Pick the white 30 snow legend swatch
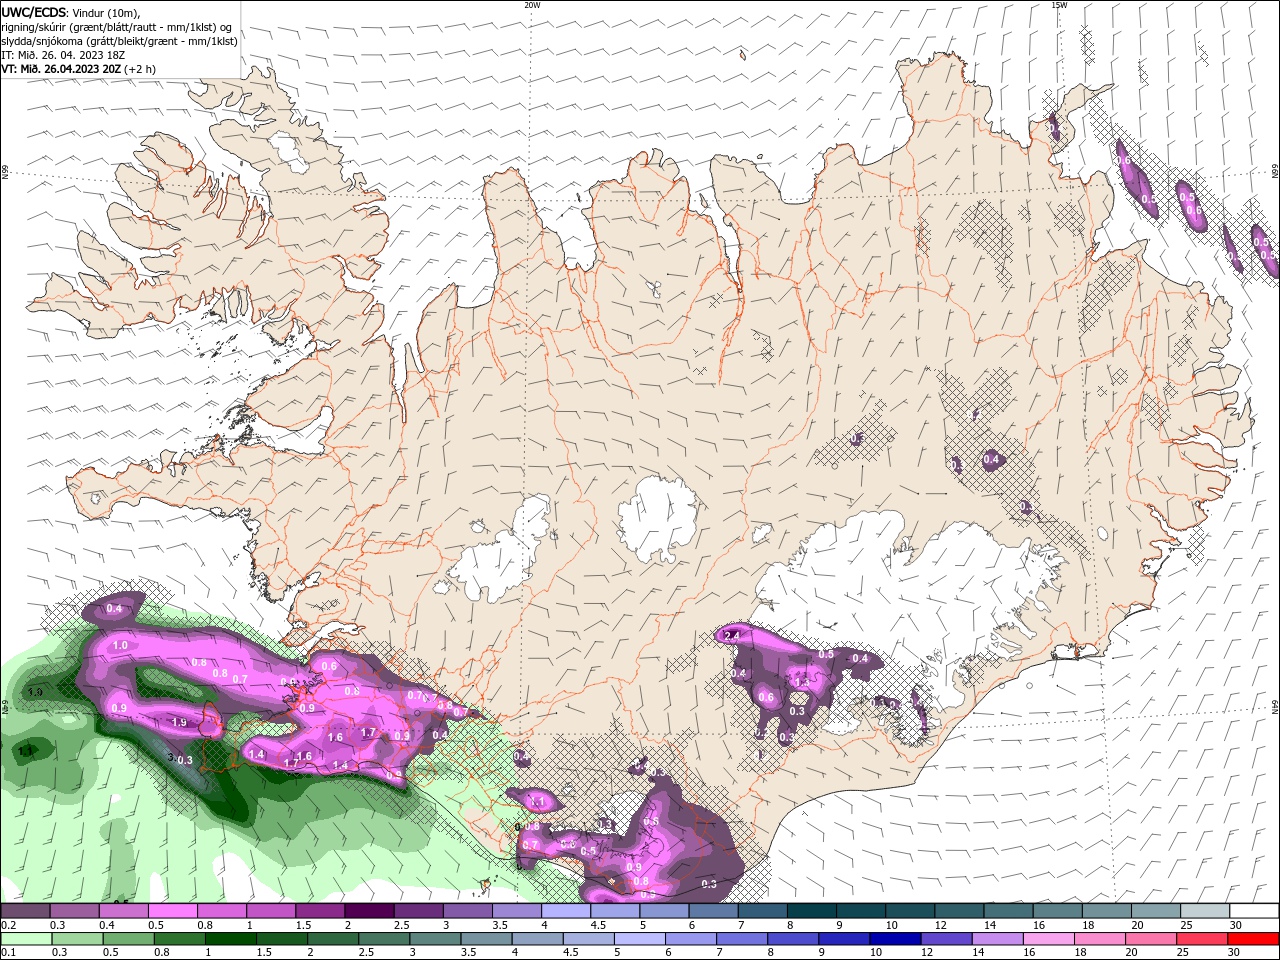Image resolution: width=1280 pixels, height=960 pixels. pos(1253,911)
